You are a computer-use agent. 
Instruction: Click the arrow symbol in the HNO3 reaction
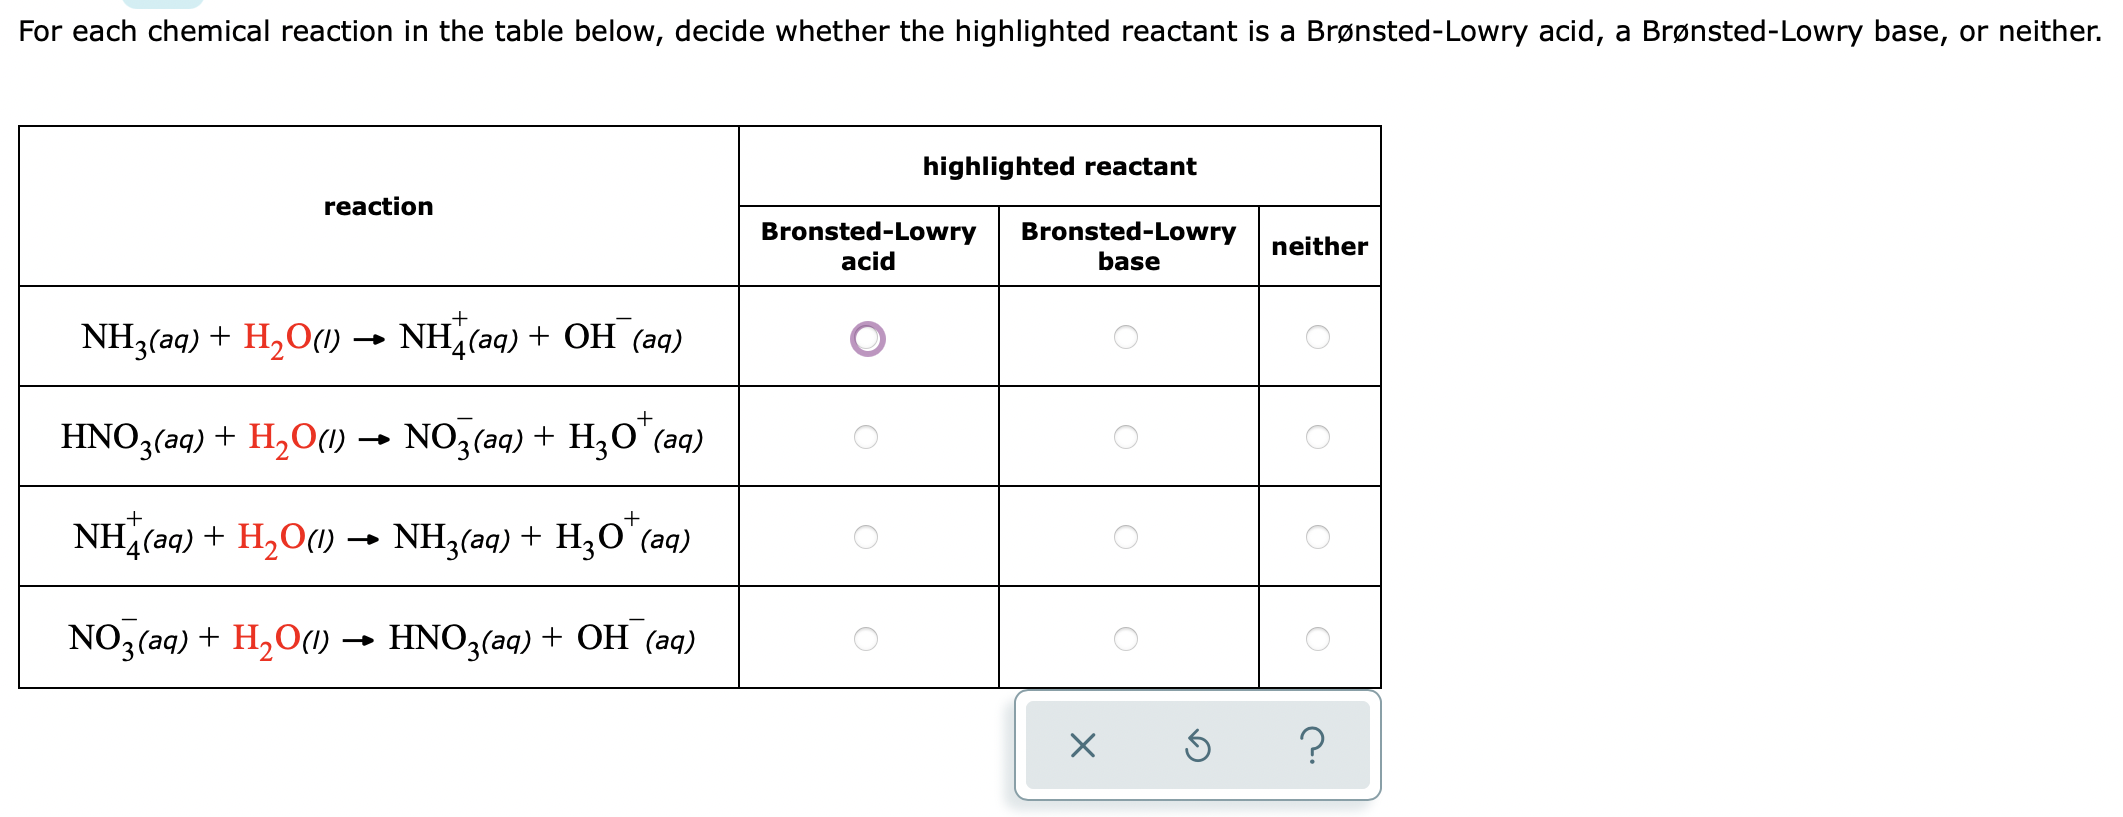[375, 437]
